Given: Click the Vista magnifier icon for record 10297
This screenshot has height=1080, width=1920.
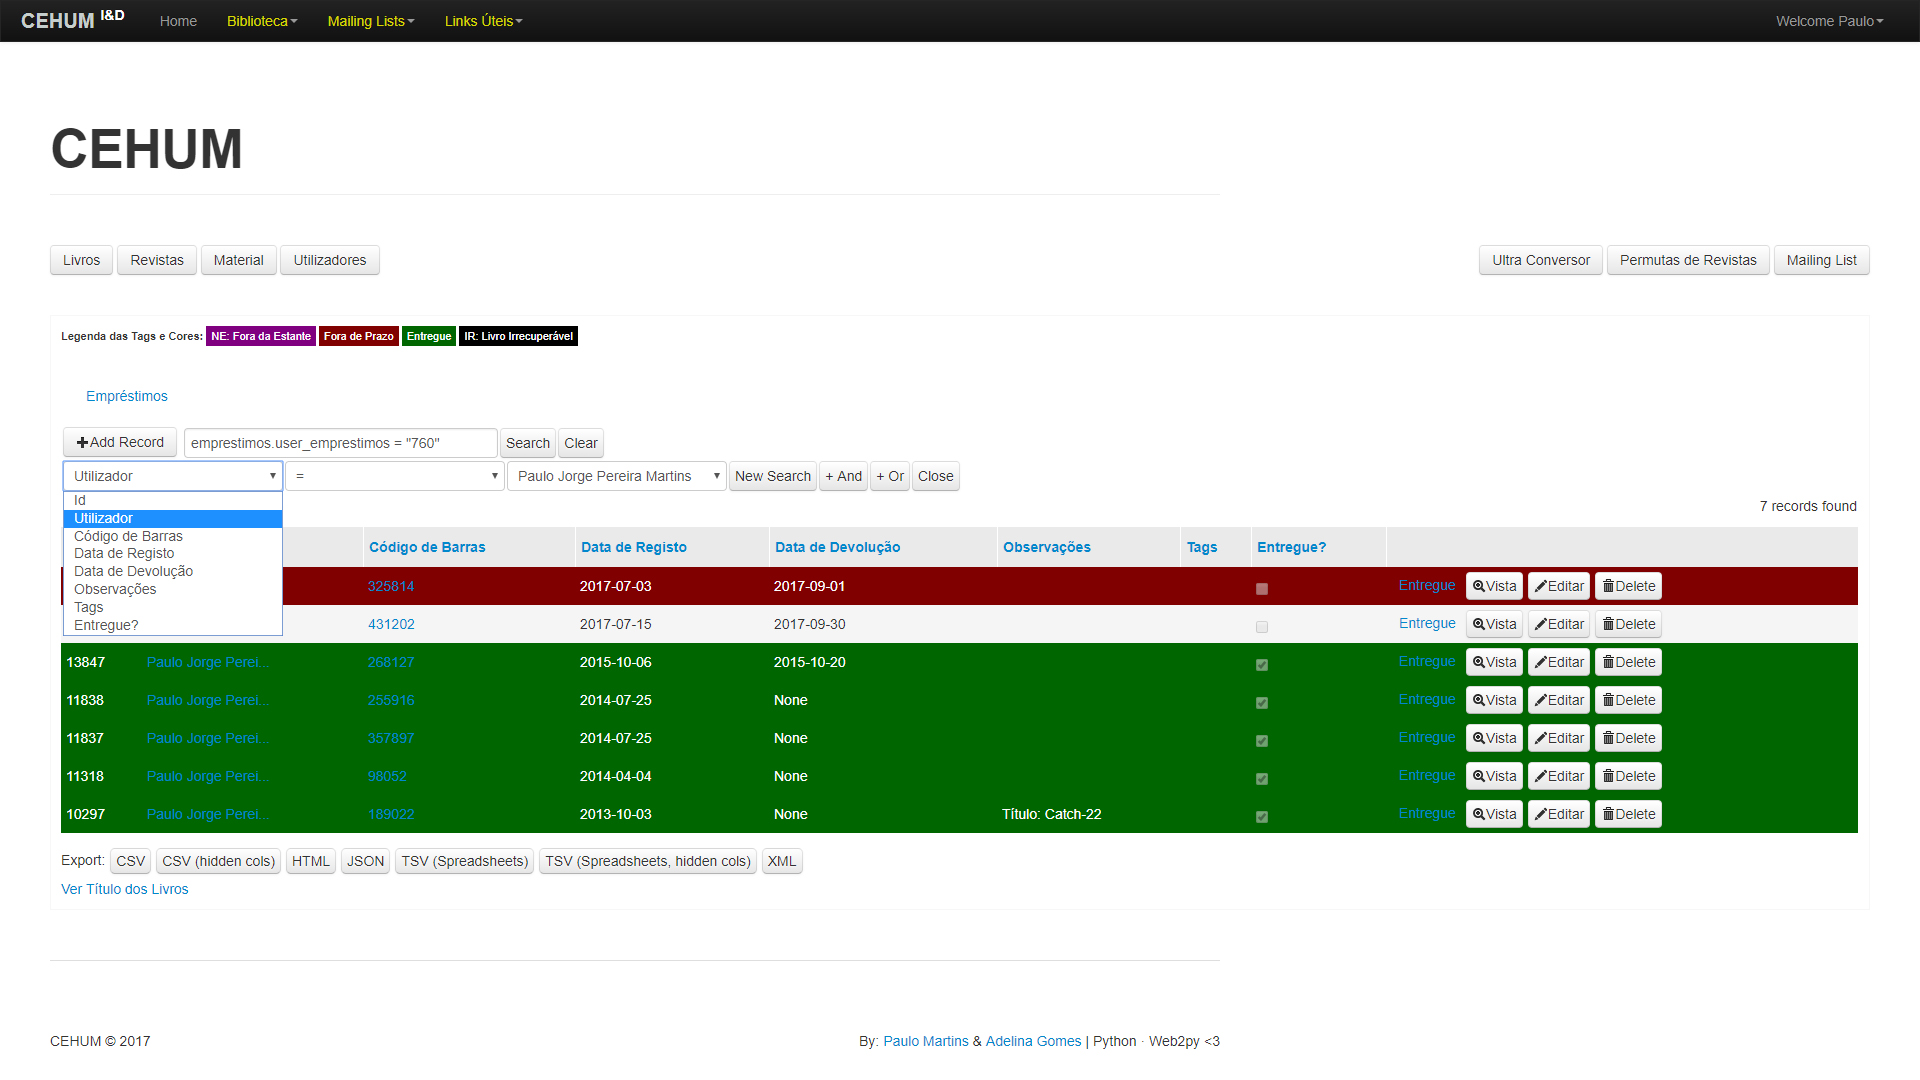Looking at the screenshot, I should coord(1479,815).
